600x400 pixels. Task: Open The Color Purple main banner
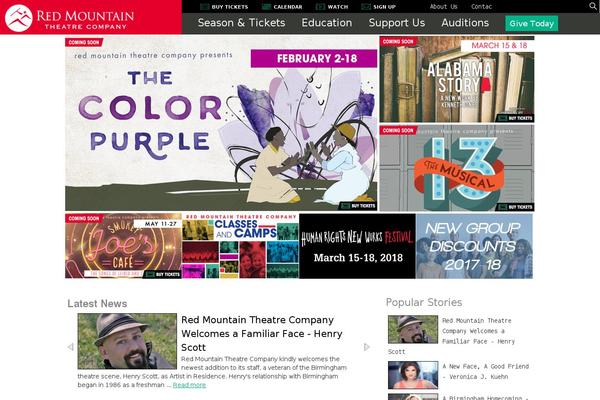(x=221, y=123)
